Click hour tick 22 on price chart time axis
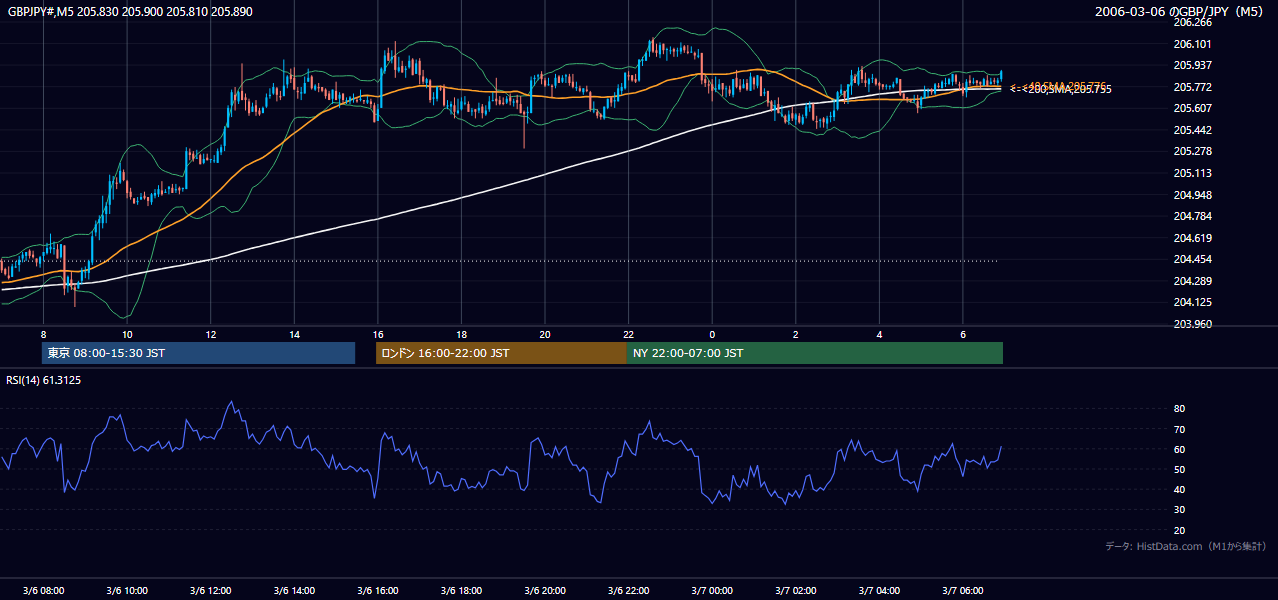 tap(628, 334)
